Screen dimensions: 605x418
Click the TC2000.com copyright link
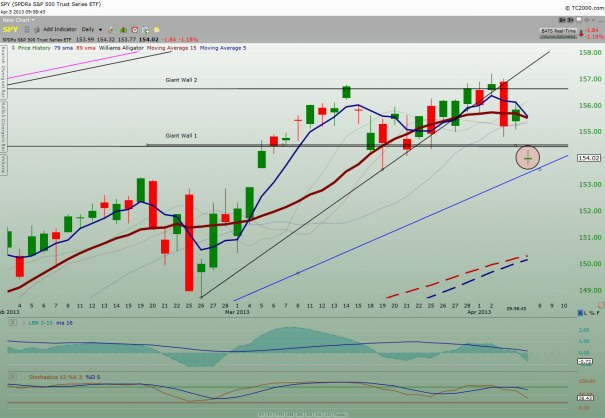584,8
